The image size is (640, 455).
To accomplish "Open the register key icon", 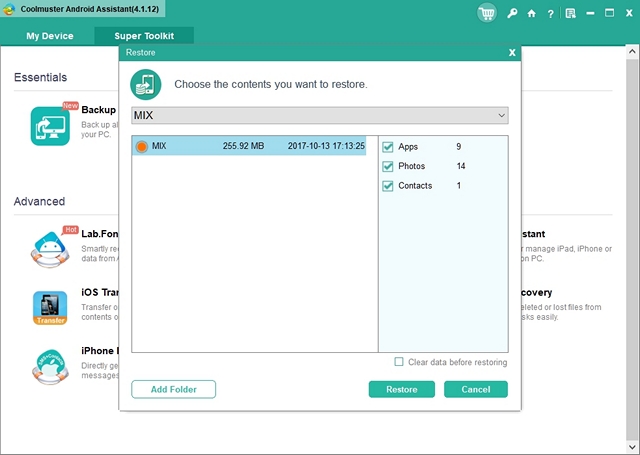I will click(513, 14).
